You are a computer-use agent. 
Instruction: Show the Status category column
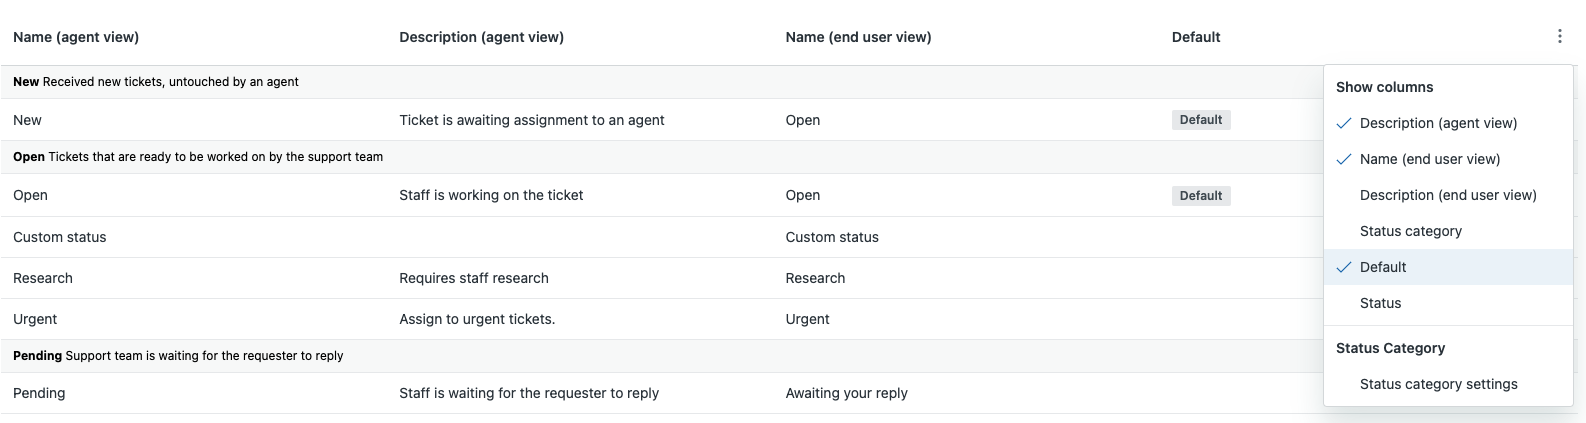coord(1410,231)
